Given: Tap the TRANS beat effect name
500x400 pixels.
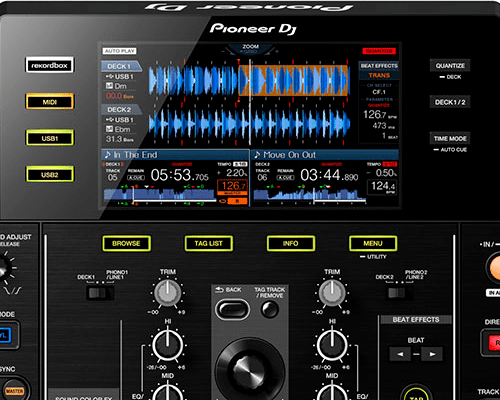Looking at the screenshot, I should (x=379, y=75).
